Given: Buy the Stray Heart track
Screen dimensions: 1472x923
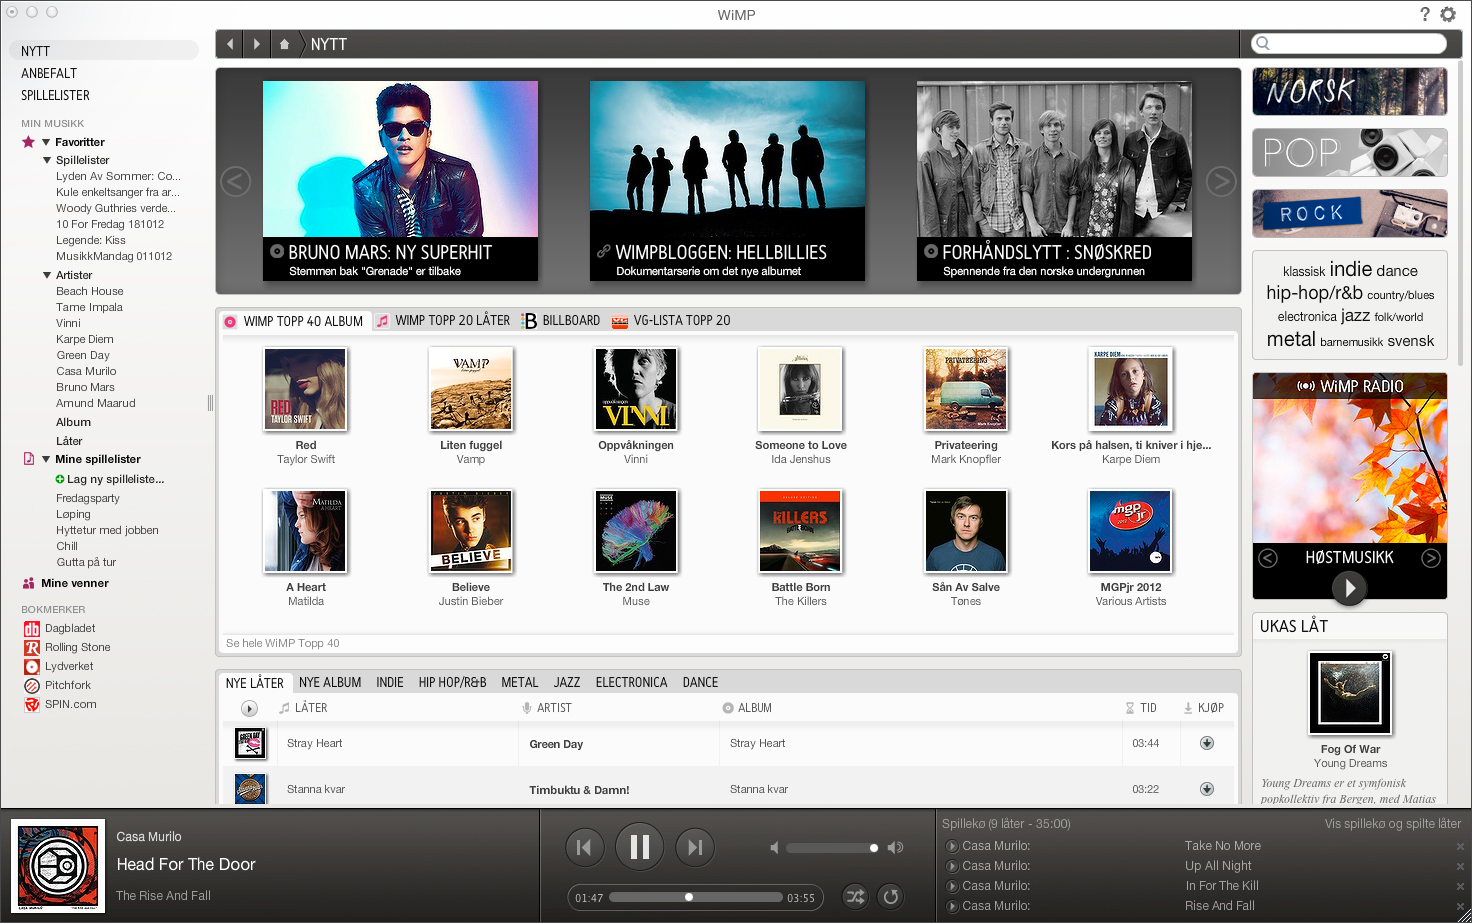Looking at the screenshot, I should coord(1207,743).
